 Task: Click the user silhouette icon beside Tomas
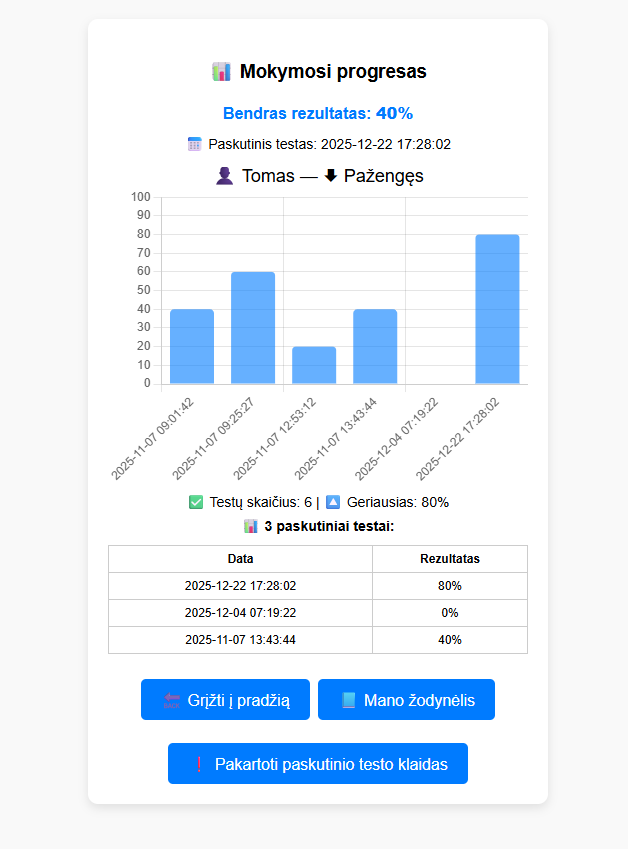(x=224, y=176)
